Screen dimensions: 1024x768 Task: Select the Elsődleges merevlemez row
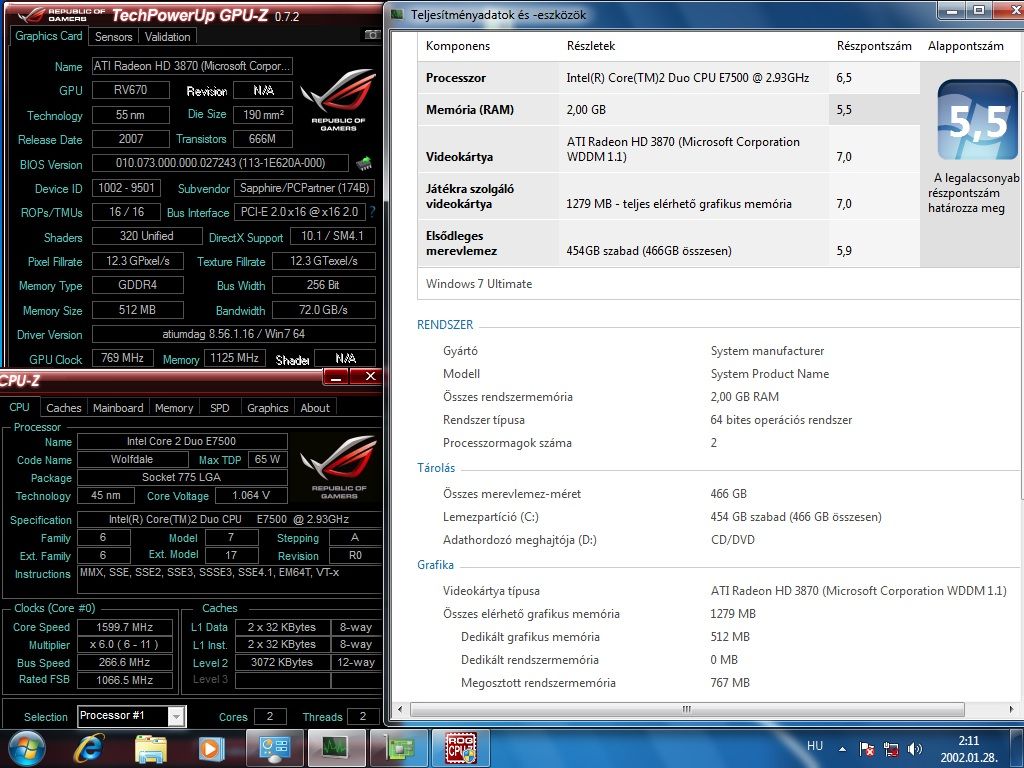pos(669,243)
